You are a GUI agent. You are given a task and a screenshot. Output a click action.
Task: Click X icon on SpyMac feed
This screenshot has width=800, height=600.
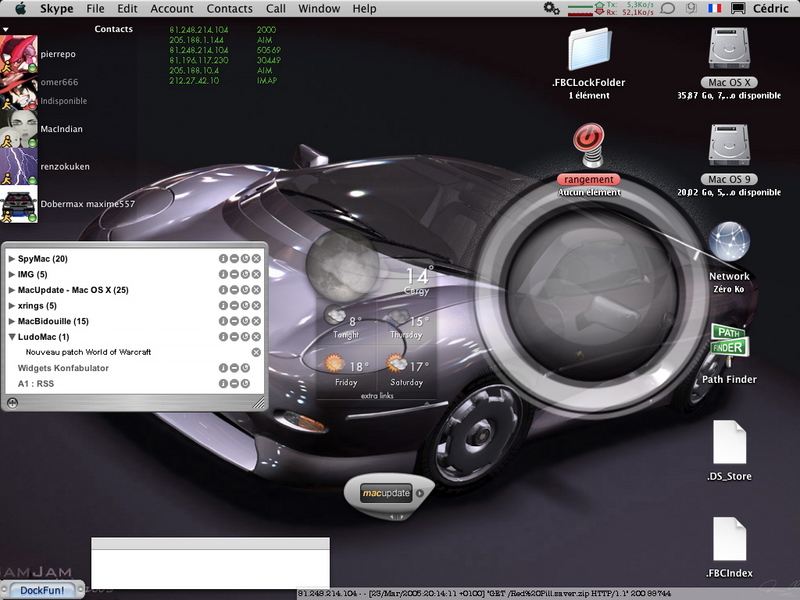pyautogui.click(x=256, y=259)
